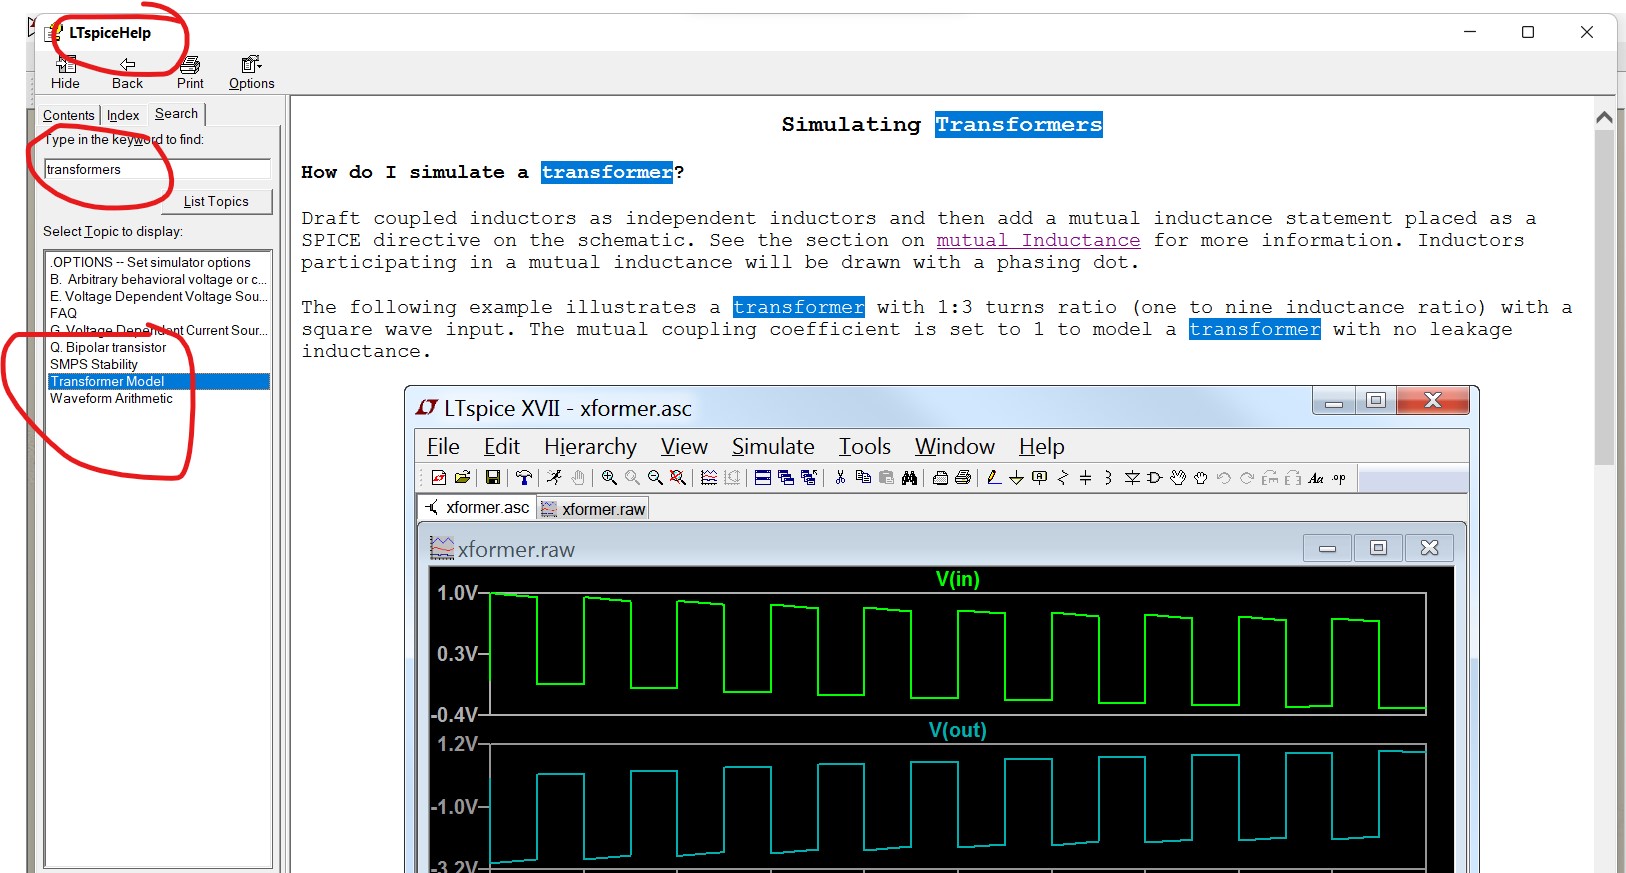This screenshot has width=1626, height=873.
Task: Switch to the Contents tab
Action: pyautogui.click(x=68, y=115)
